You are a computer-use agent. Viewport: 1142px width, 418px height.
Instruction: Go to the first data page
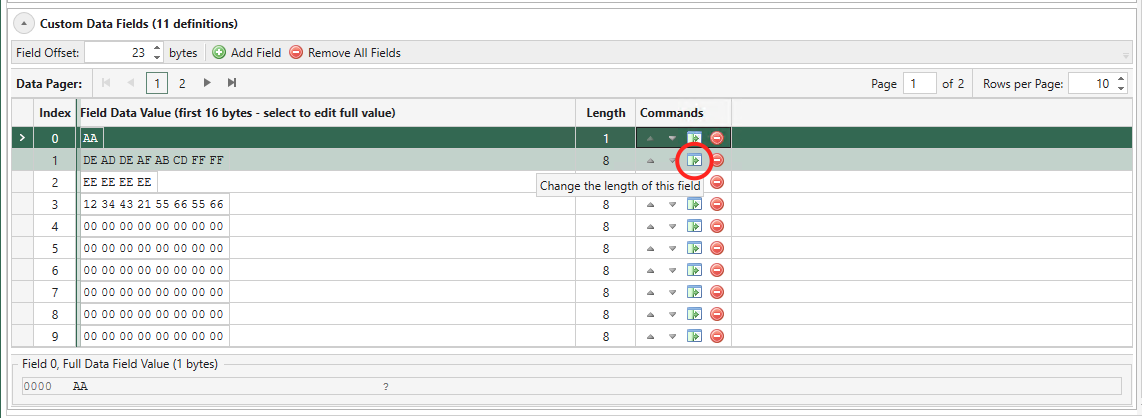[106, 83]
